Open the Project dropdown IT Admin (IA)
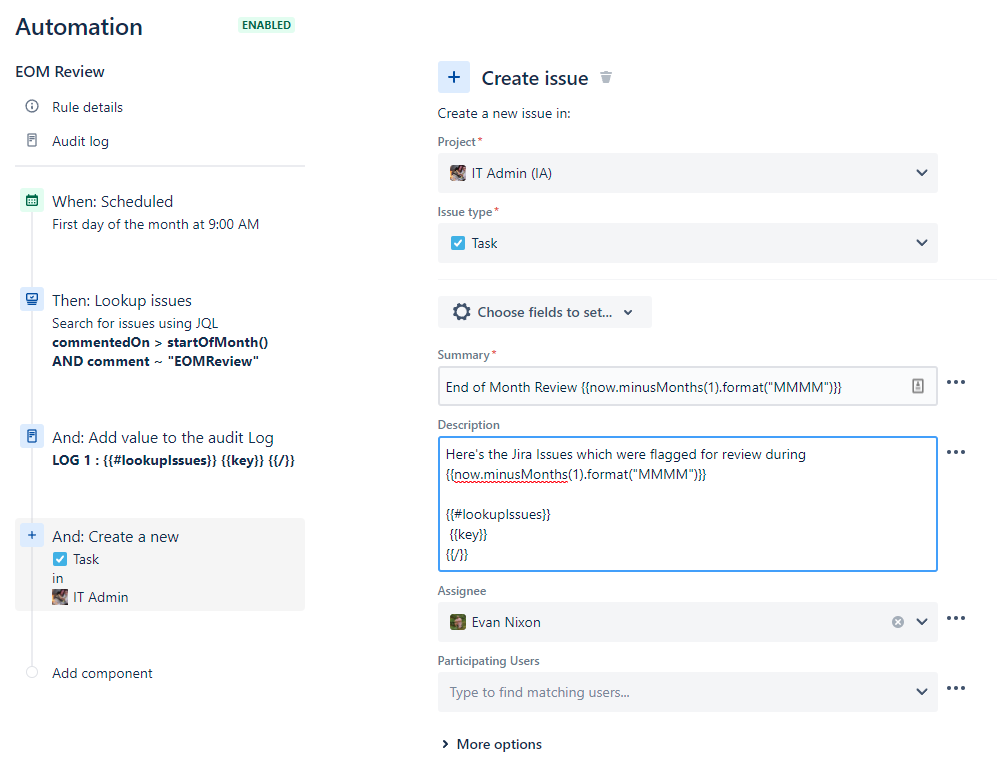The height and width of the screenshot is (774, 997). point(687,173)
